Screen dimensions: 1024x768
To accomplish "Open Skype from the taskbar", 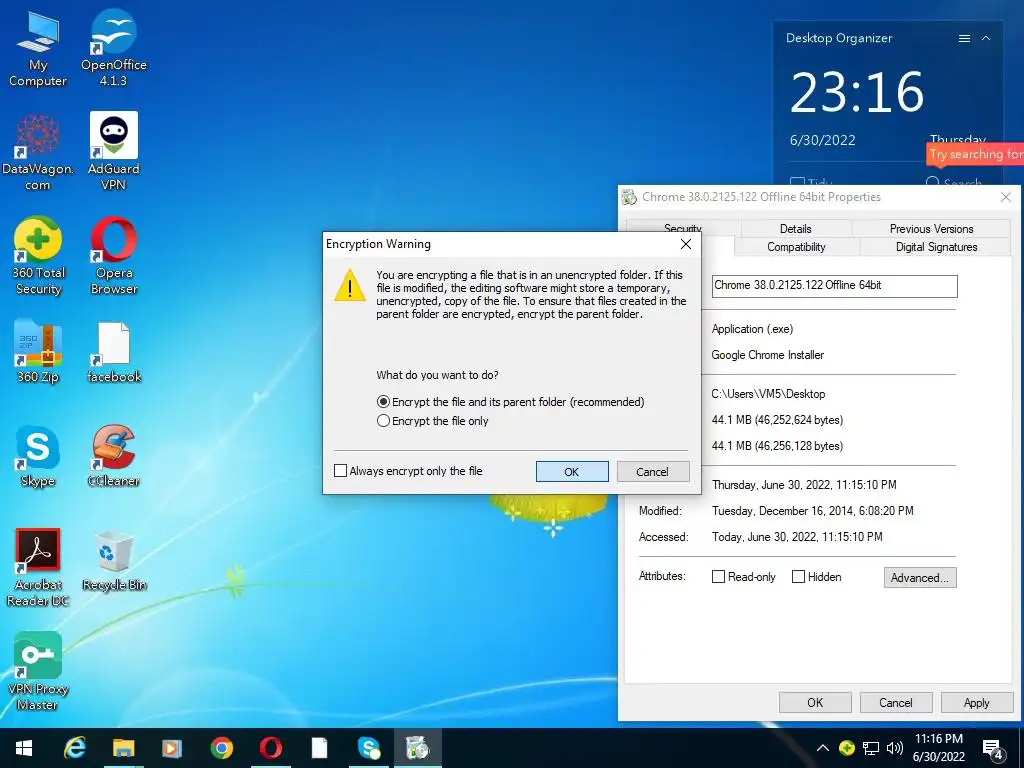I will tap(369, 748).
